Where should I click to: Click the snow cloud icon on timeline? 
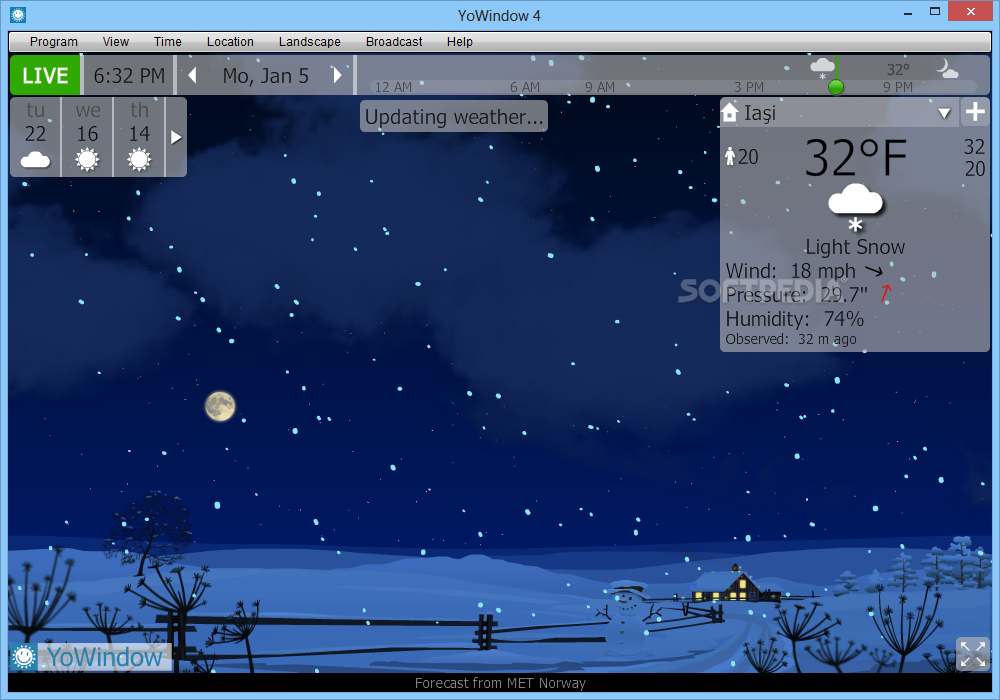pyautogui.click(x=822, y=68)
